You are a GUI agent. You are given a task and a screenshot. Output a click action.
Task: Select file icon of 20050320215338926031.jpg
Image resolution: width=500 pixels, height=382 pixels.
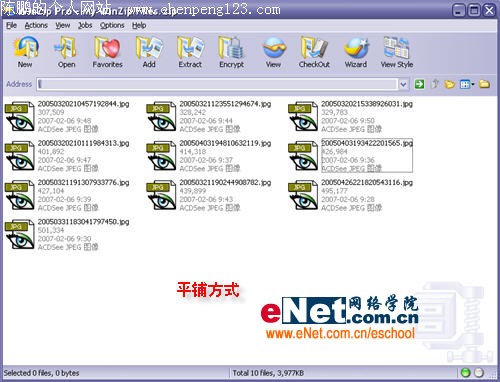tap(303, 116)
